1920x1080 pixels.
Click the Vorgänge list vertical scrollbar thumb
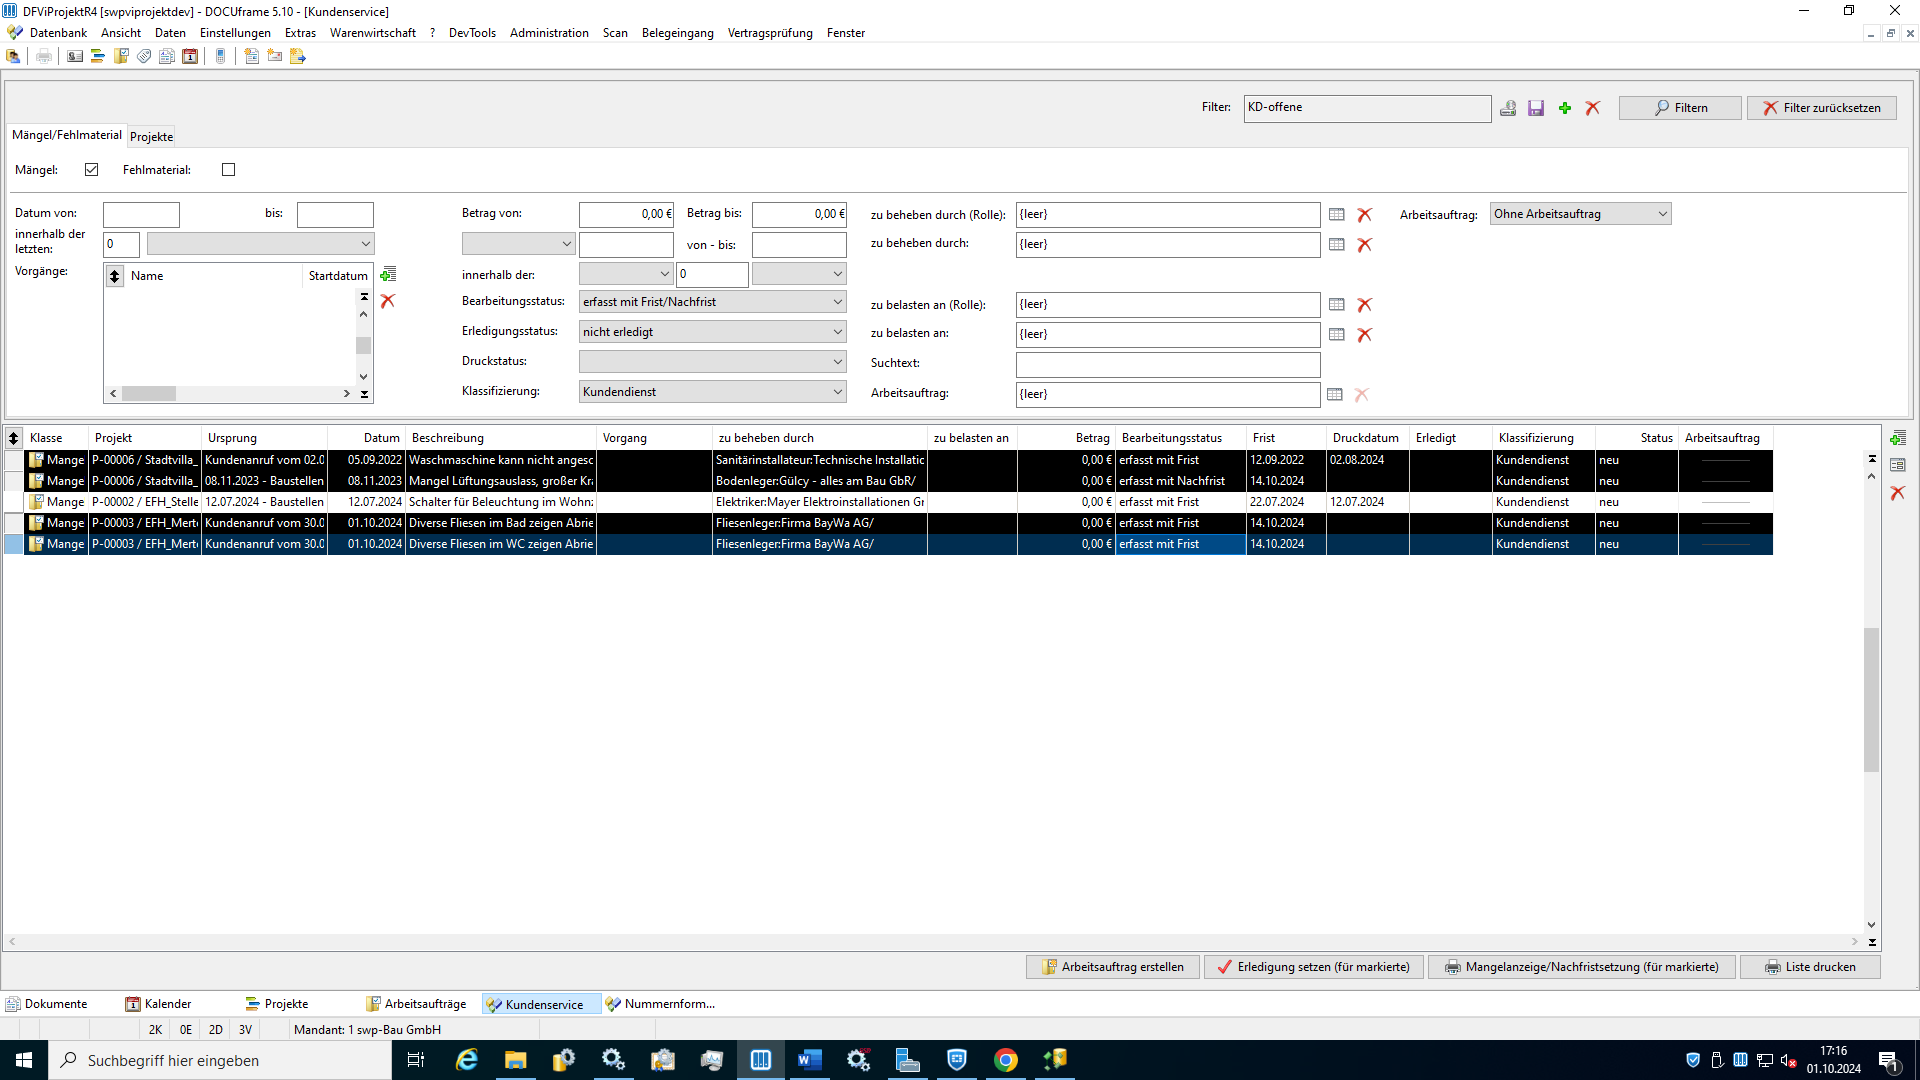pos(364,345)
